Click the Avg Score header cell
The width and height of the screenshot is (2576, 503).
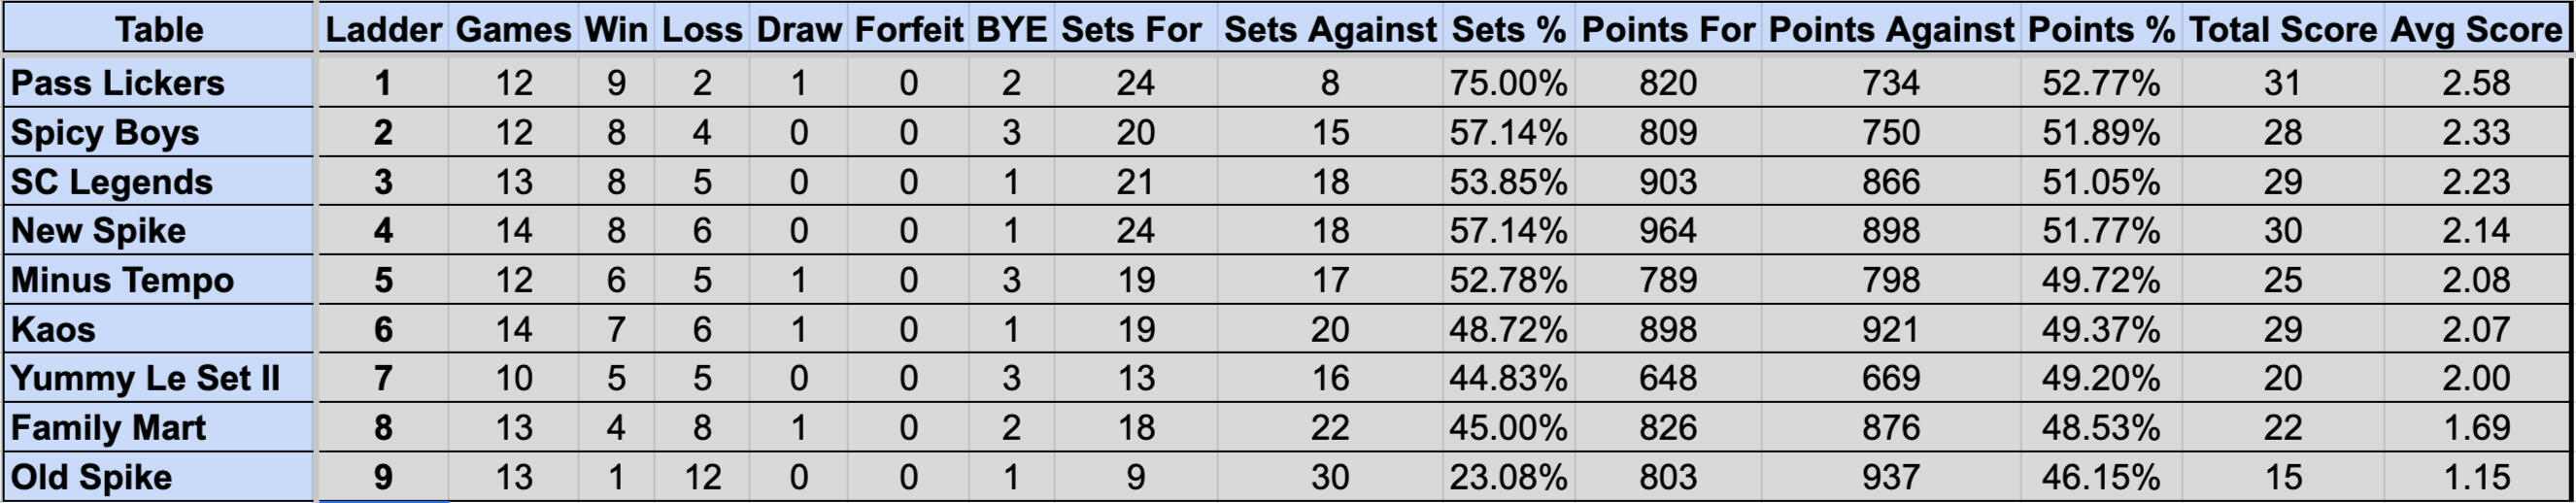point(2476,29)
